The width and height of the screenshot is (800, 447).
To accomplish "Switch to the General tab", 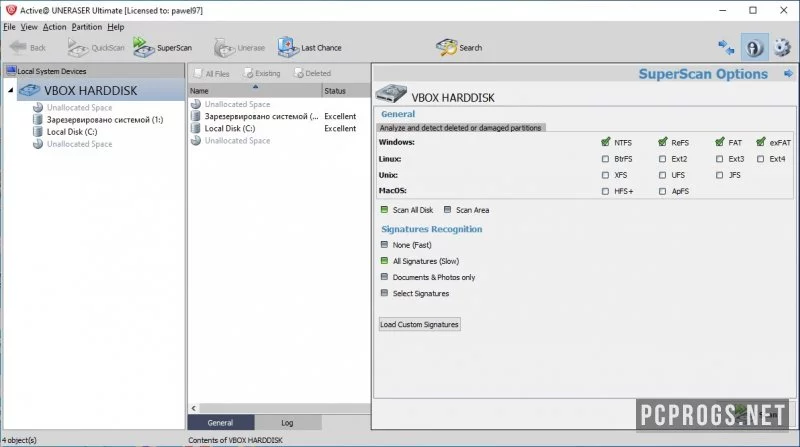I will pyautogui.click(x=220, y=423).
